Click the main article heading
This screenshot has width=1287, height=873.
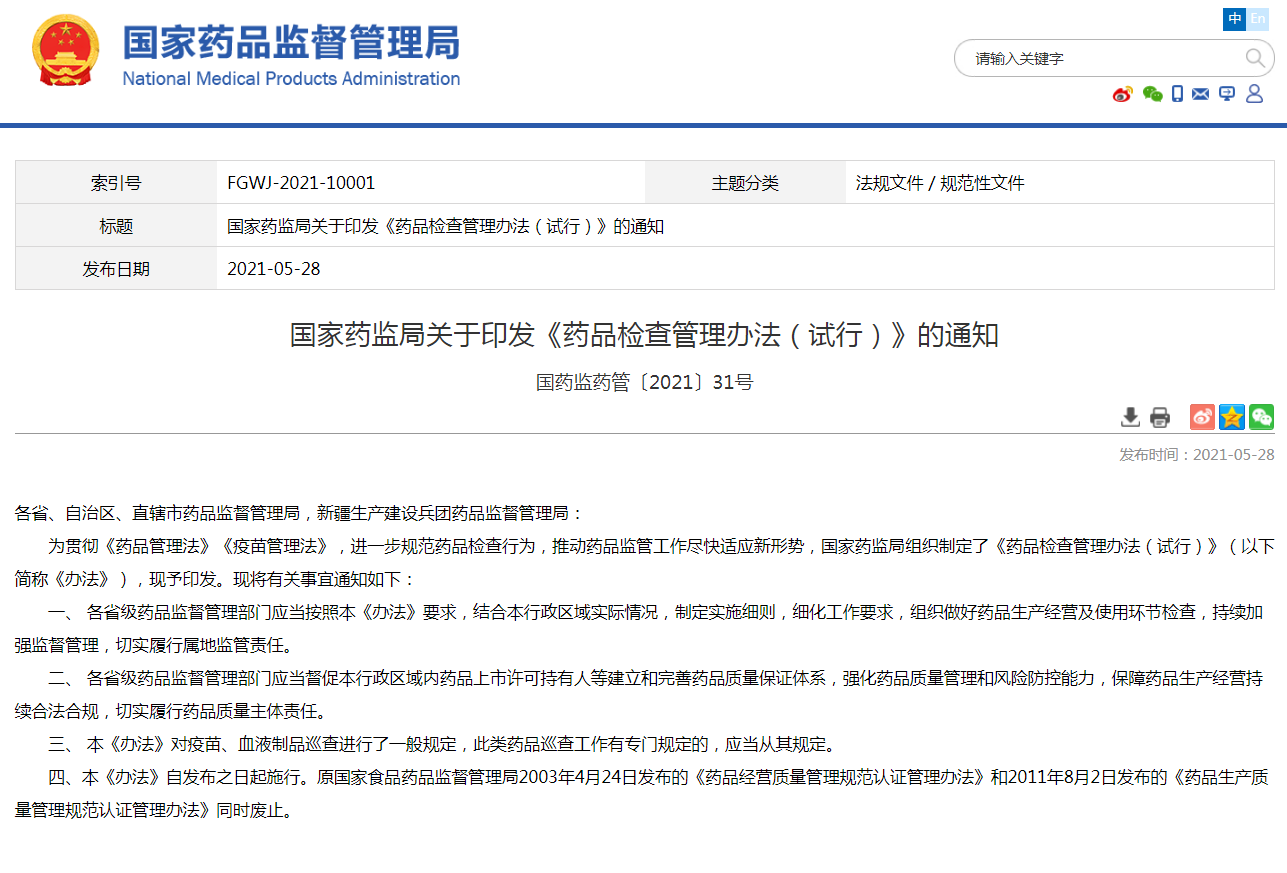pyautogui.click(x=644, y=335)
